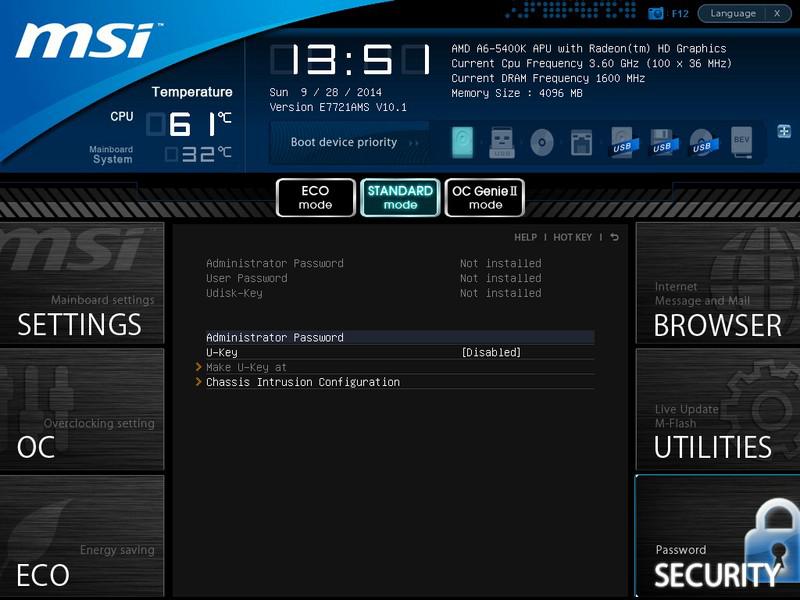Click the plus icon beside boot device list
Image resolution: width=800 pixels, height=600 pixels.
coord(784,131)
